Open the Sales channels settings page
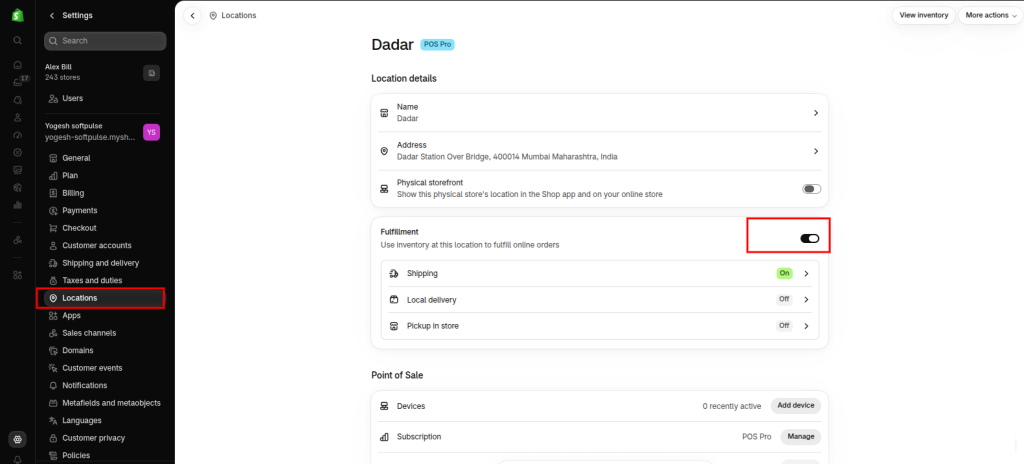The height and width of the screenshot is (464, 1024). tap(104, 333)
